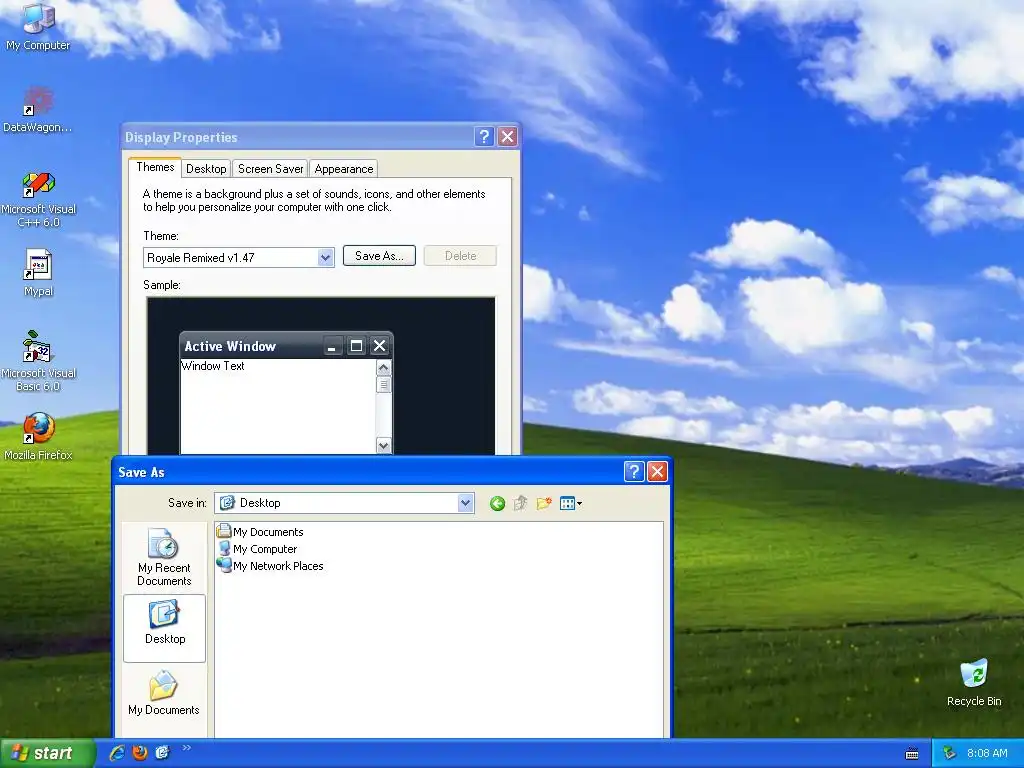Select My Computer in file list
The image size is (1024, 768).
(x=257, y=549)
